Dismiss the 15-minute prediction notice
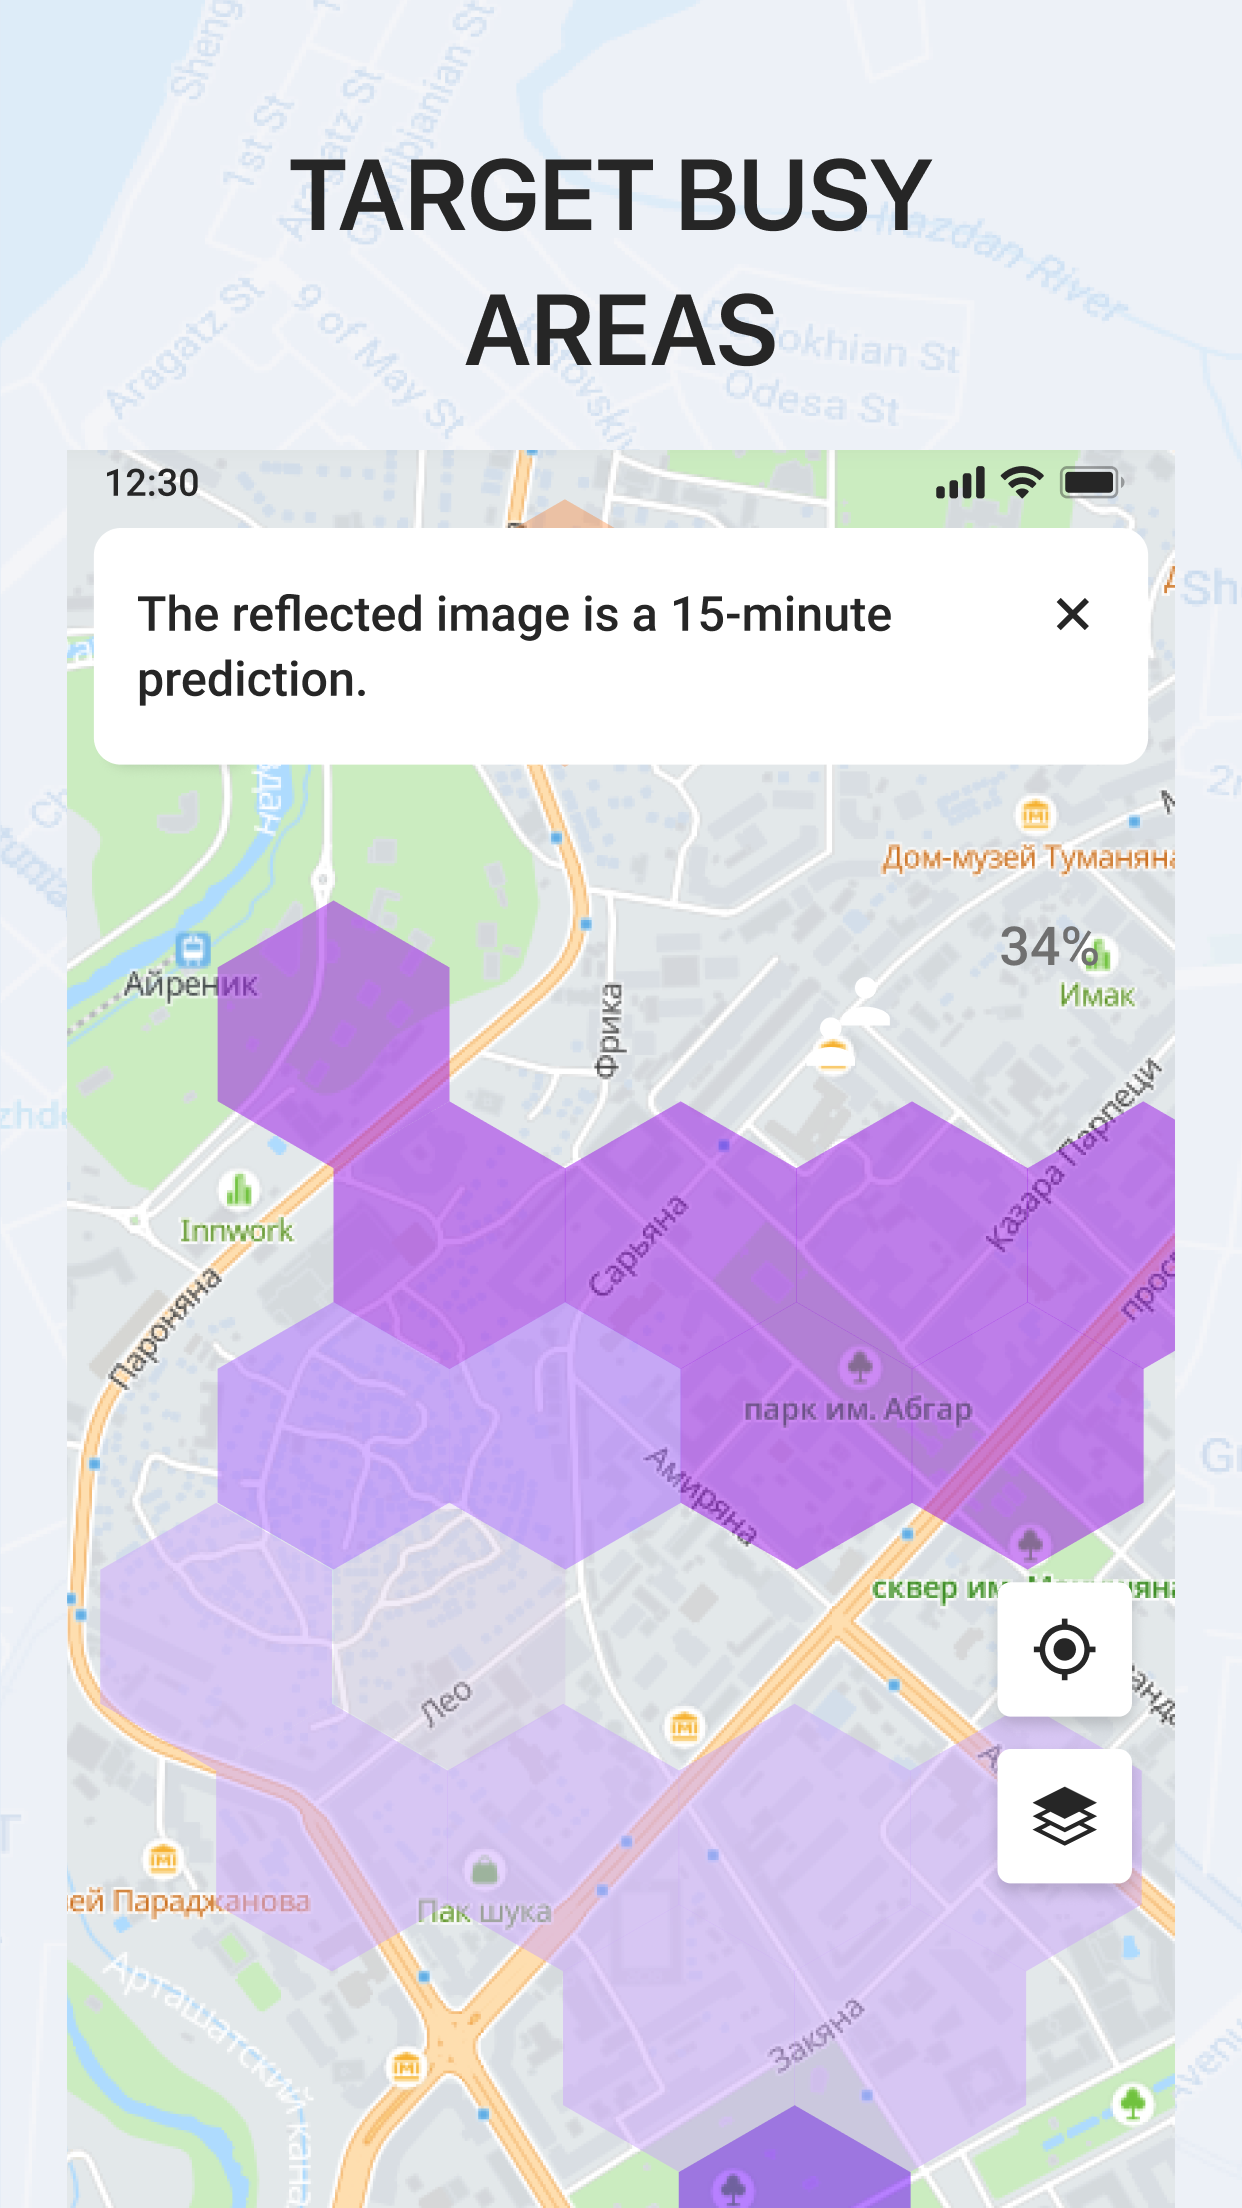The image size is (1242, 2208). click(x=1072, y=614)
